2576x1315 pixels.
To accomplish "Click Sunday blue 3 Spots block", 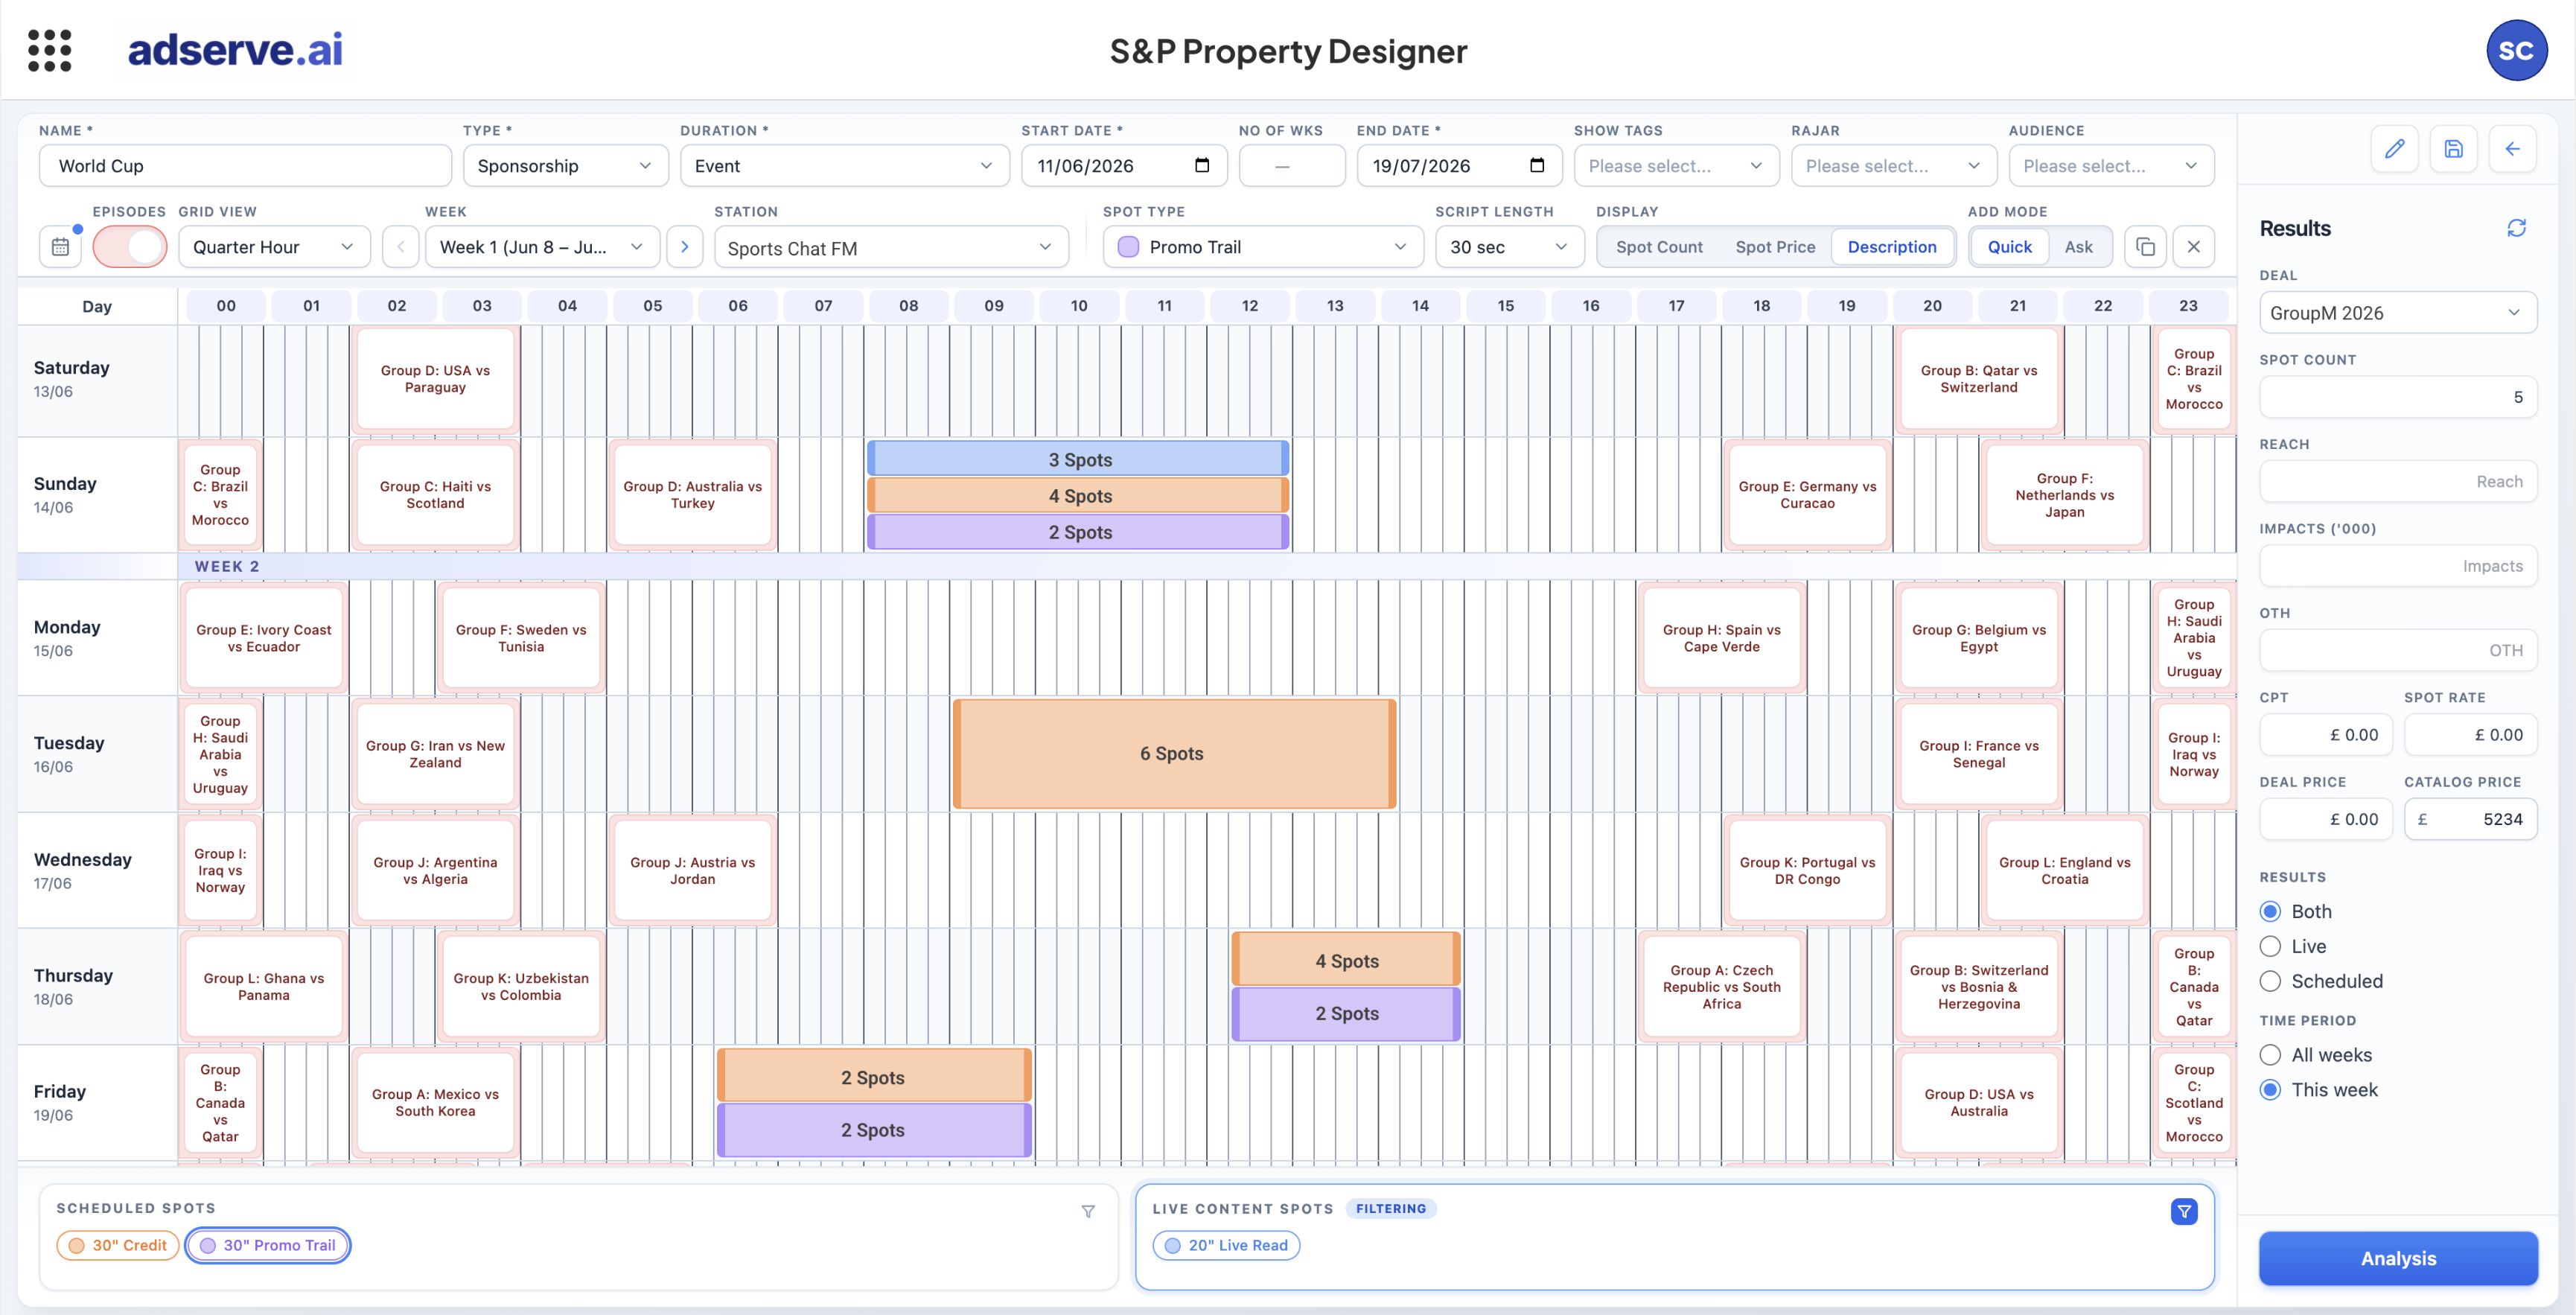I will tap(1078, 459).
